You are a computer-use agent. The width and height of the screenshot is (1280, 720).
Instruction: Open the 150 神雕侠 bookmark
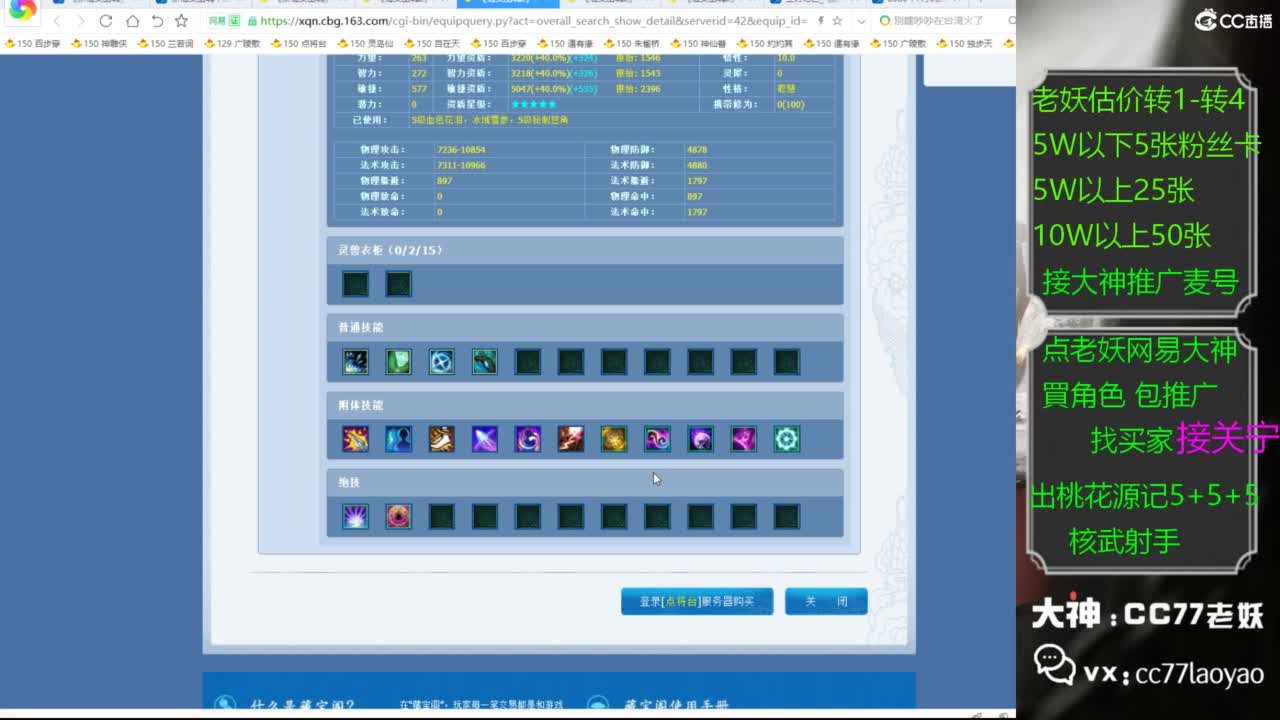pos(99,43)
